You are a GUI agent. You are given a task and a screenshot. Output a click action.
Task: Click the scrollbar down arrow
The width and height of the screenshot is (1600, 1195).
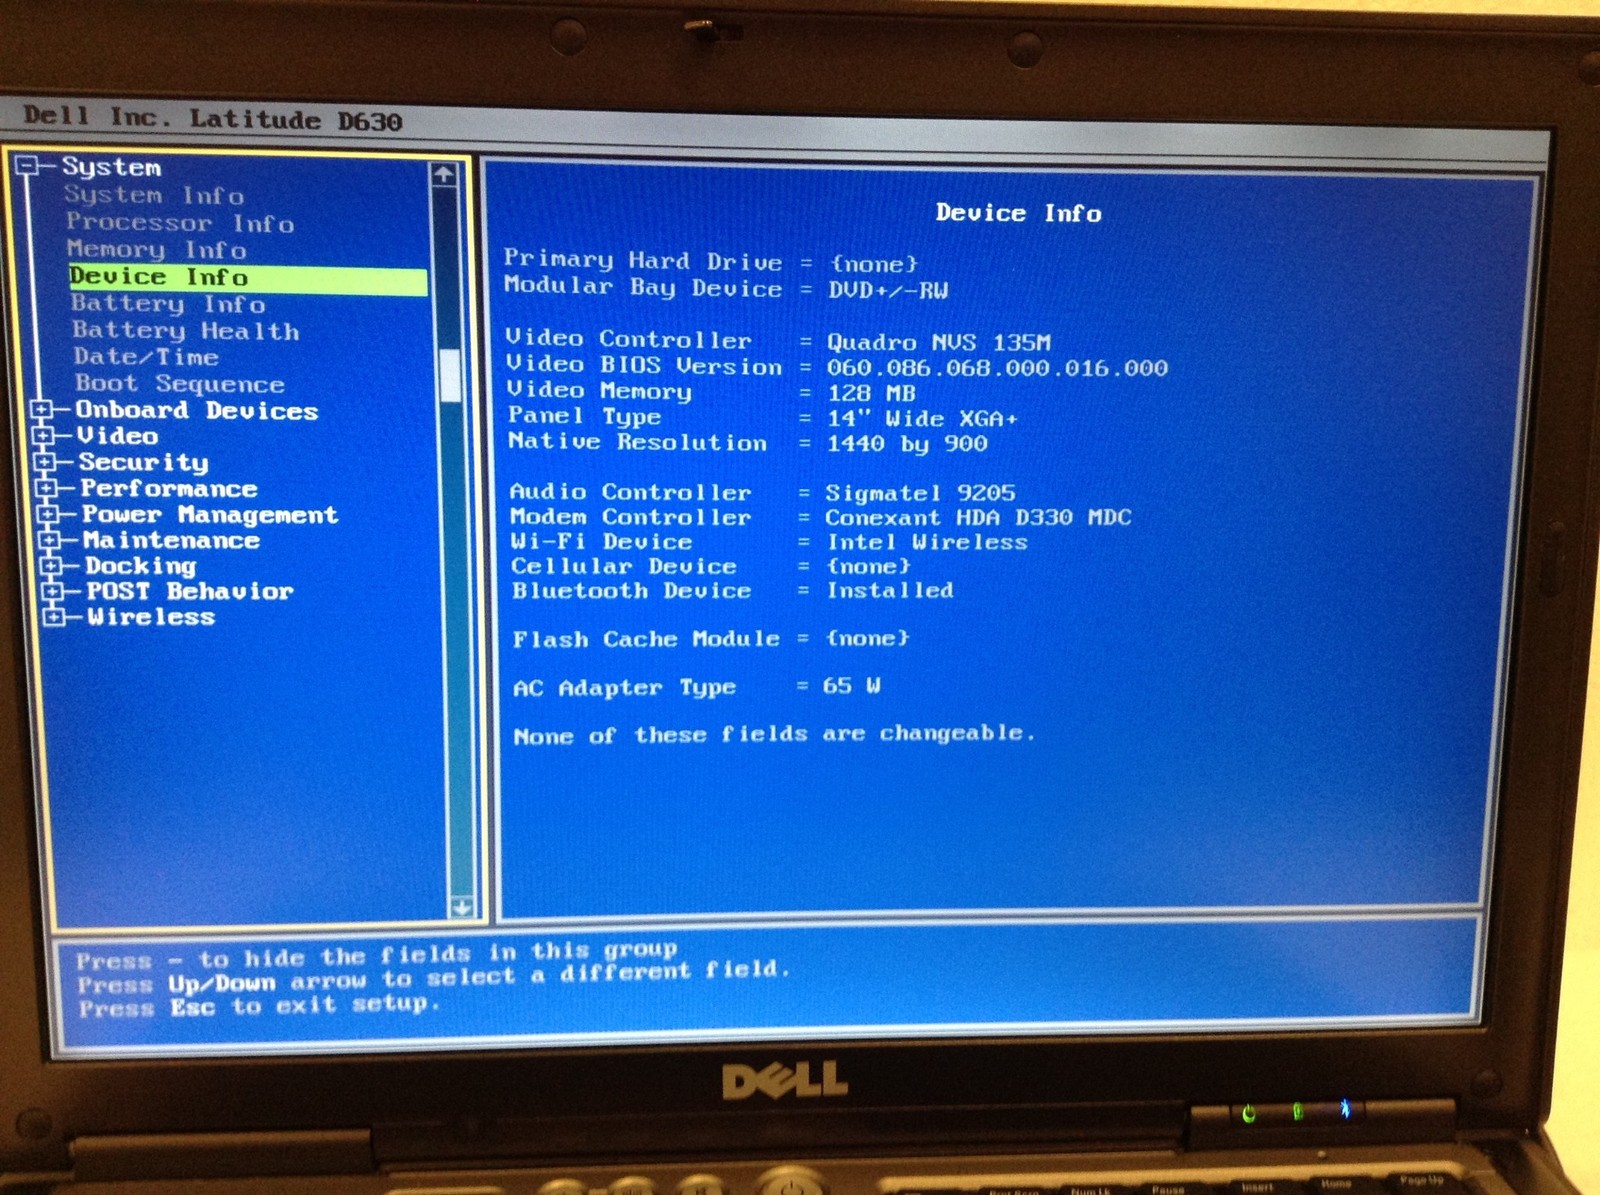461,907
